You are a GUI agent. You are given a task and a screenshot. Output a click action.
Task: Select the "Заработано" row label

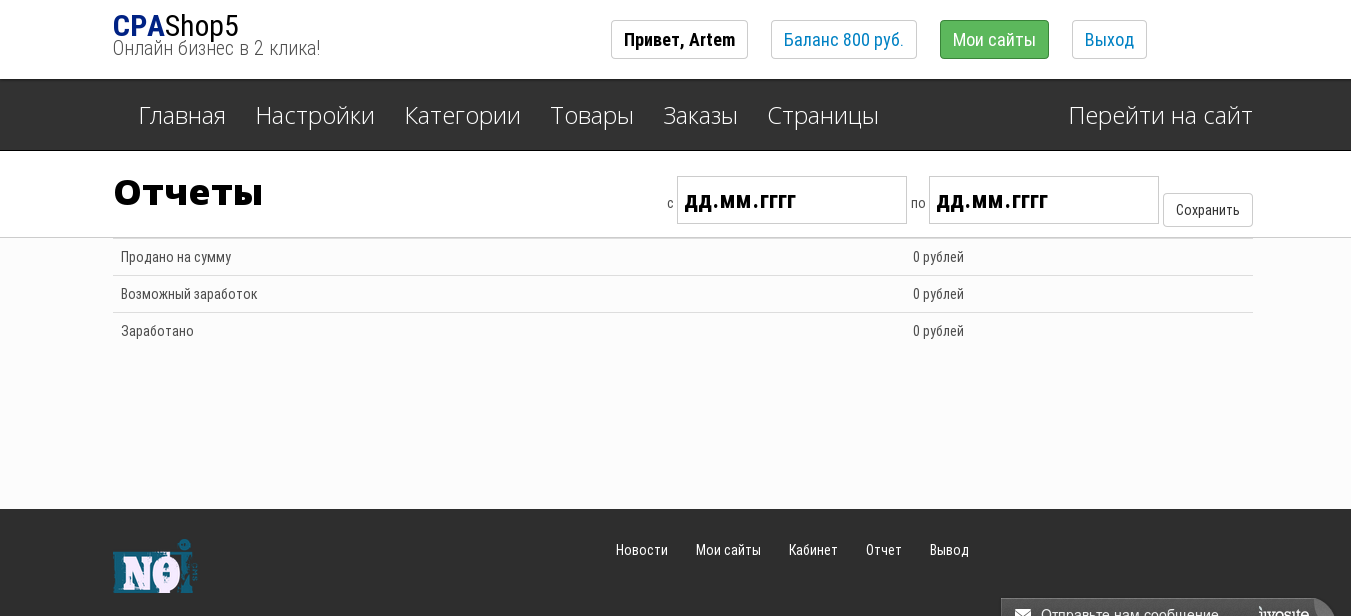pos(157,331)
